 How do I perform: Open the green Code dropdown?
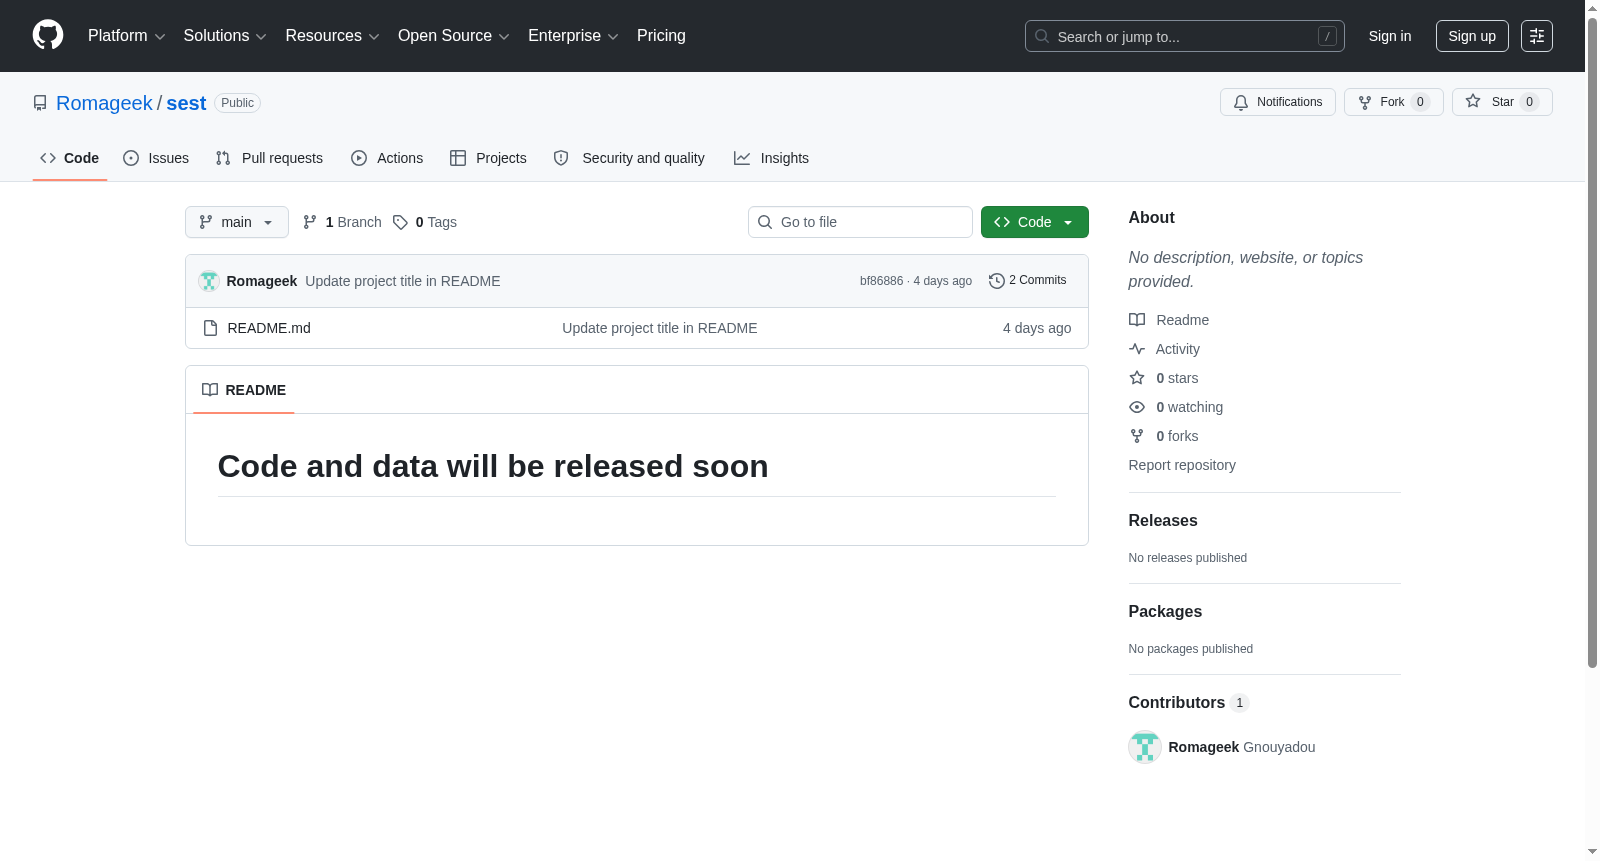(x=1034, y=222)
